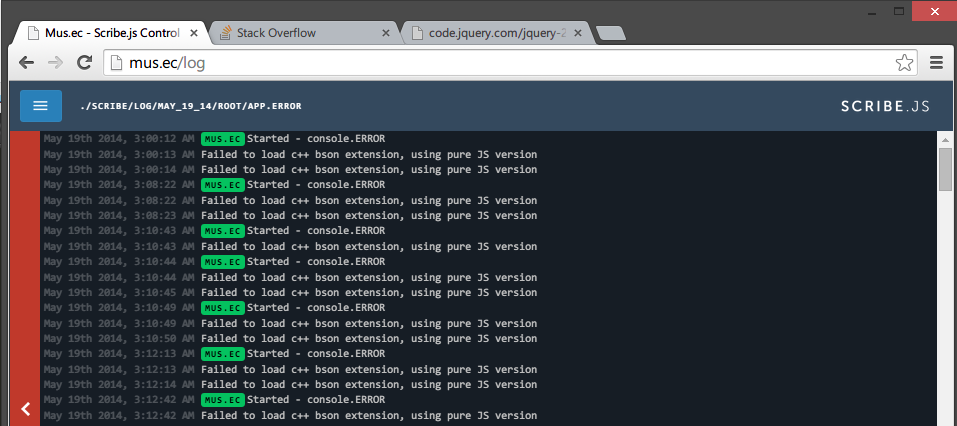Switch to the code.jquery.com tab

coord(498,33)
